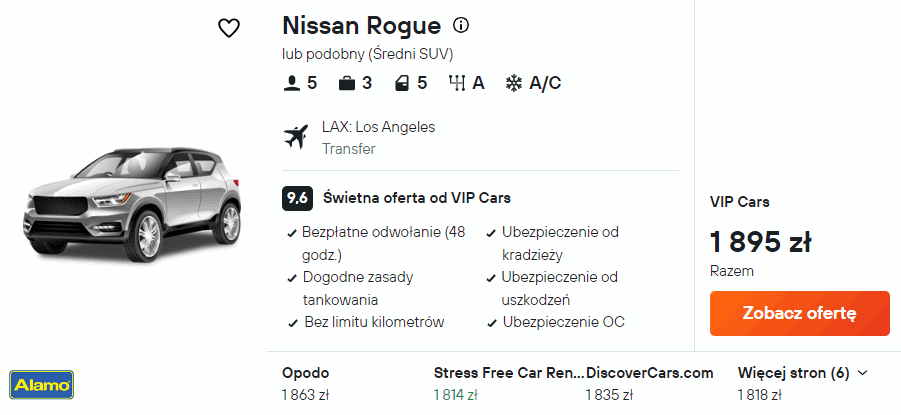Open info icon next to Nissan Rogue
The width and height of the screenshot is (901, 415).
[x=461, y=25]
